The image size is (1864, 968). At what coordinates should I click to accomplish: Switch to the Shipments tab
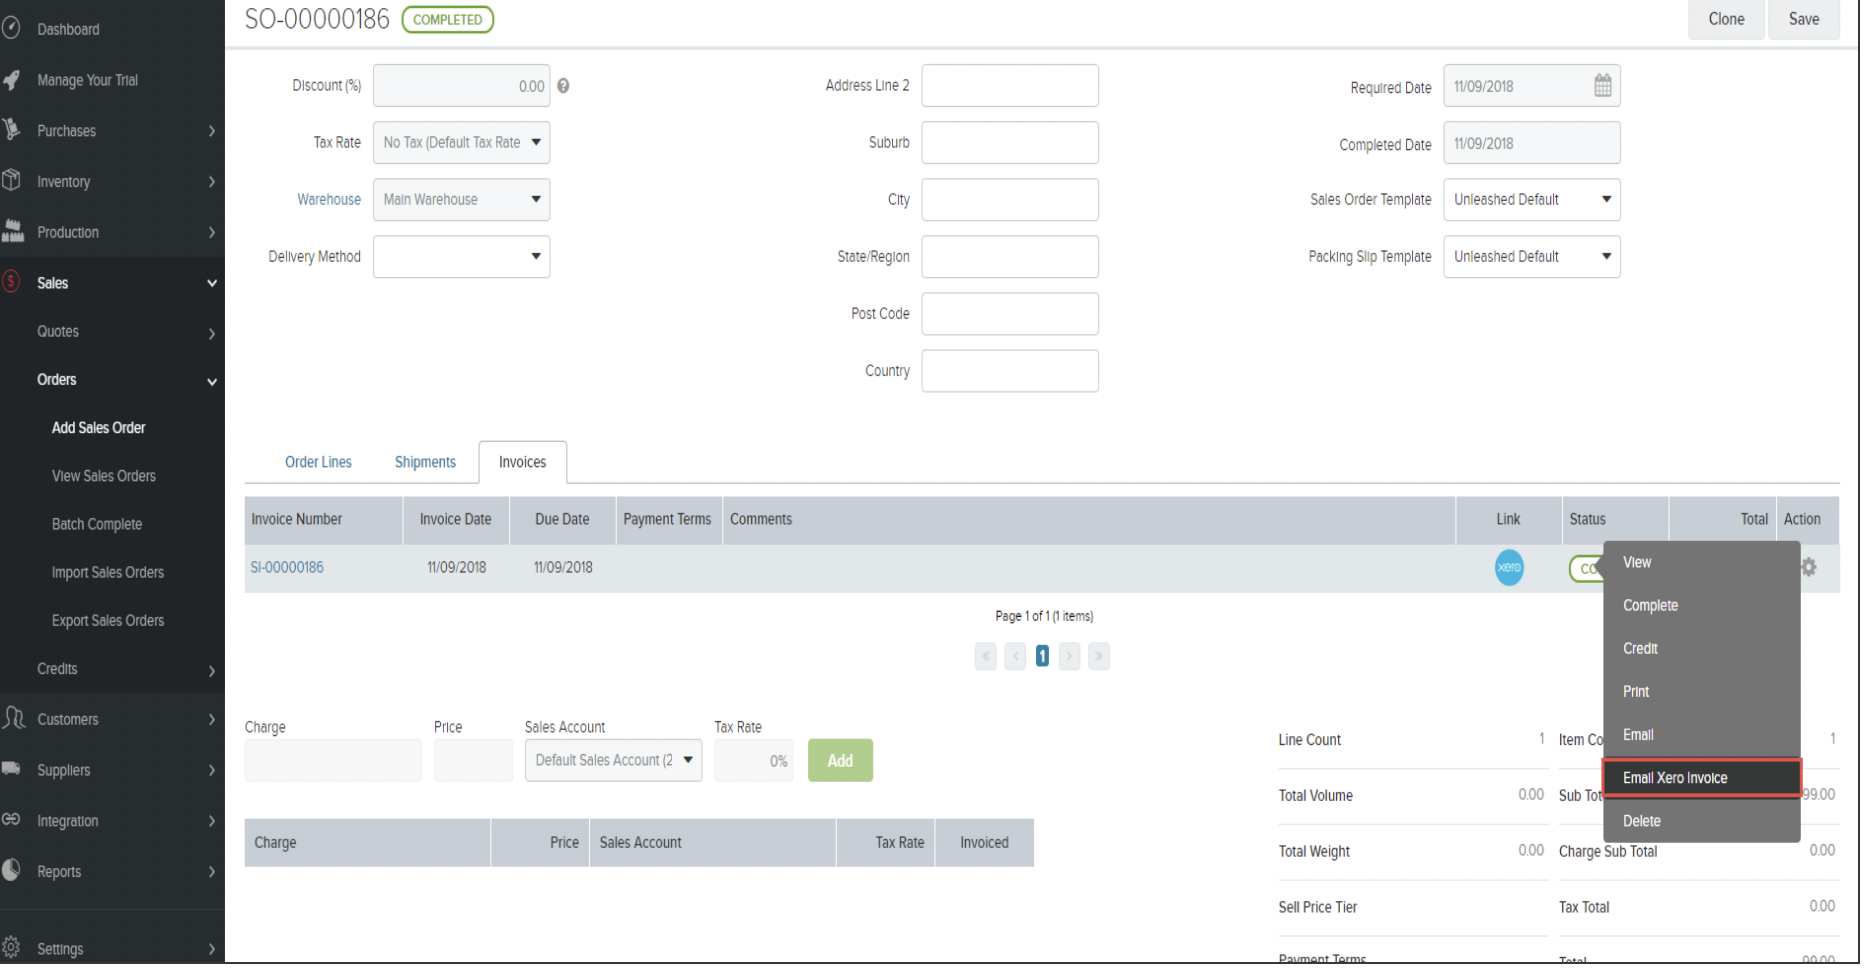(x=424, y=461)
